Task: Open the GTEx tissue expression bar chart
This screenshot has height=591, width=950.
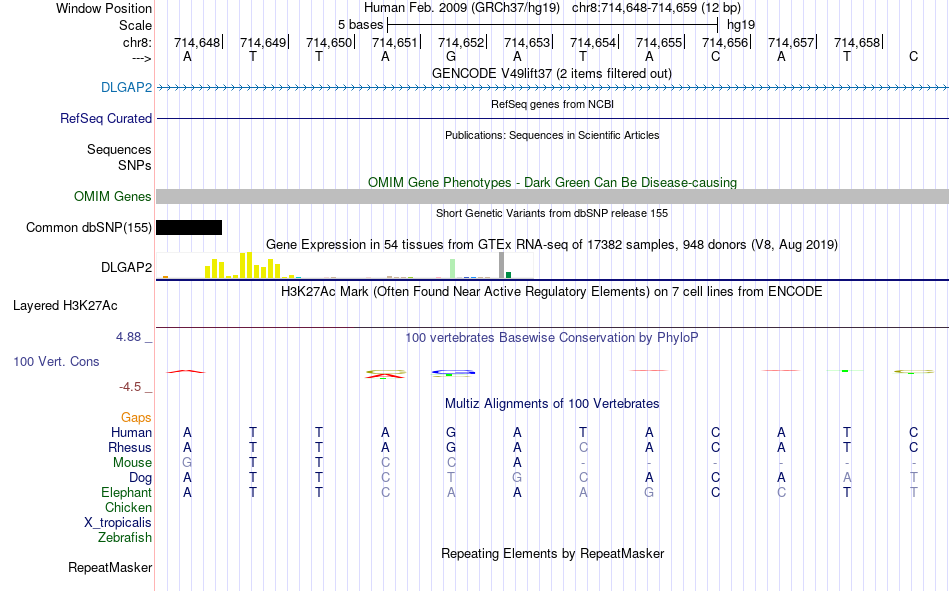Action: tap(345, 265)
